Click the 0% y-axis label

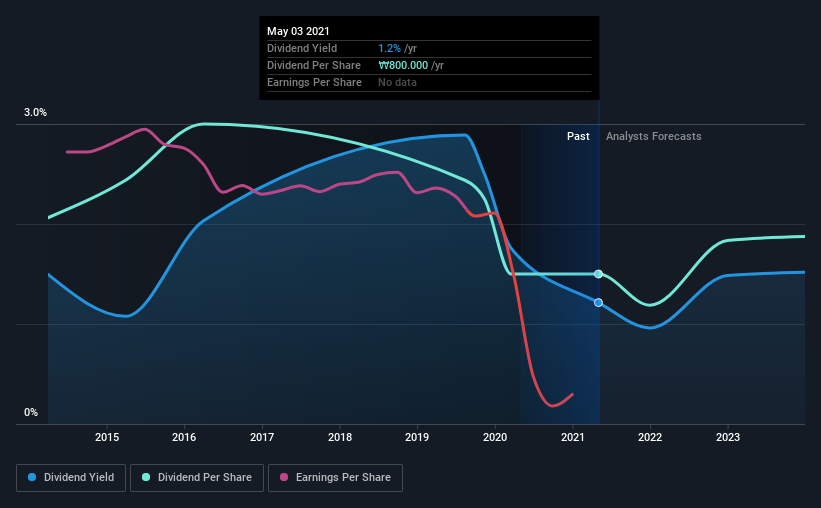click(31, 413)
